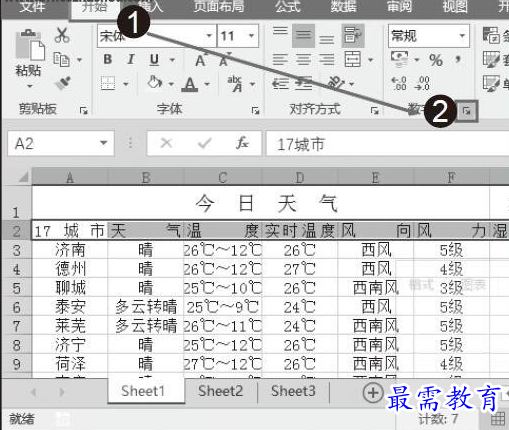This screenshot has height=430, width=509.
Task: Click the Copy icon
Action: [62, 60]
